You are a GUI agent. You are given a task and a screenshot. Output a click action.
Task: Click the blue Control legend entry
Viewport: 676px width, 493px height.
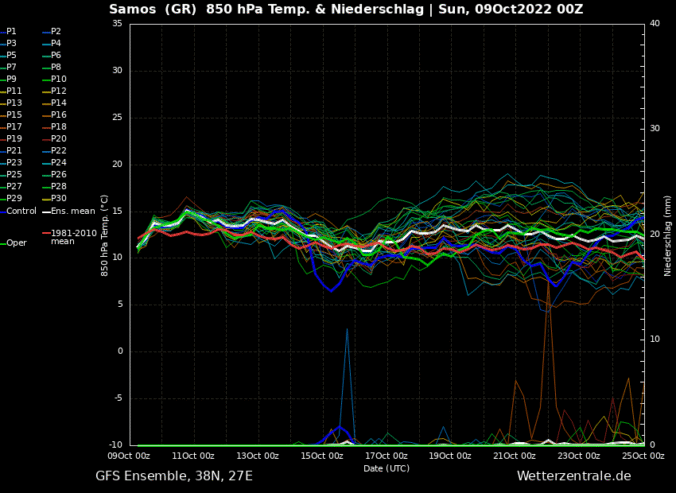20,211
